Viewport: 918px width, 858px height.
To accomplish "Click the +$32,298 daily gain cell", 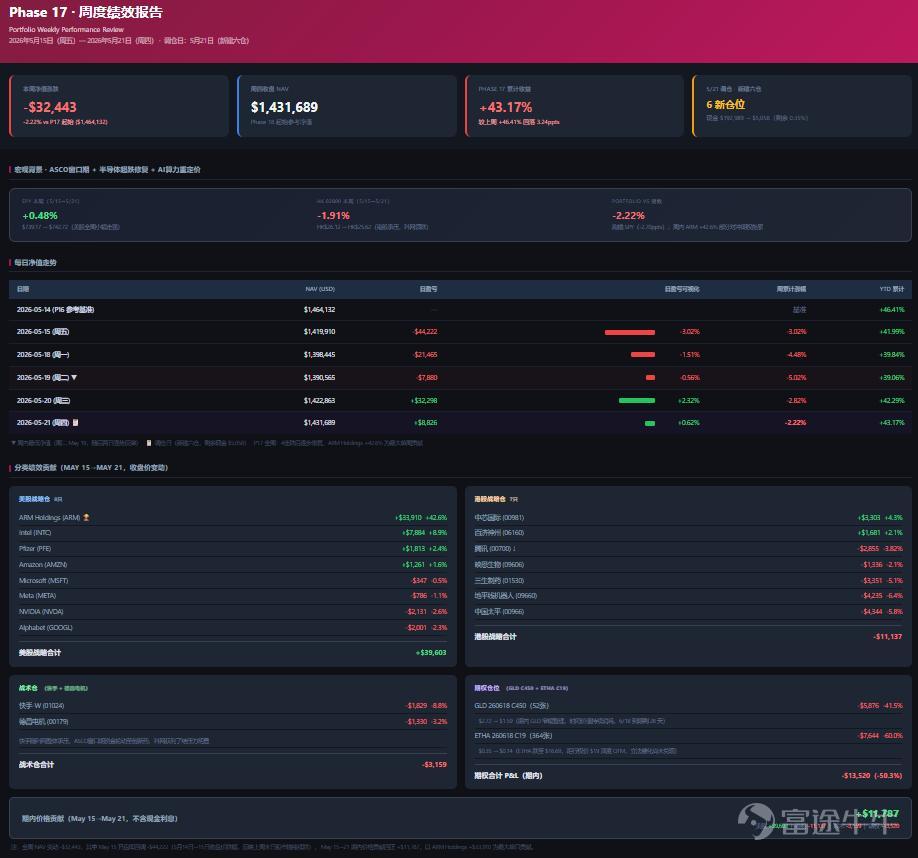I will pyautogui.click(x=424, y=401).
